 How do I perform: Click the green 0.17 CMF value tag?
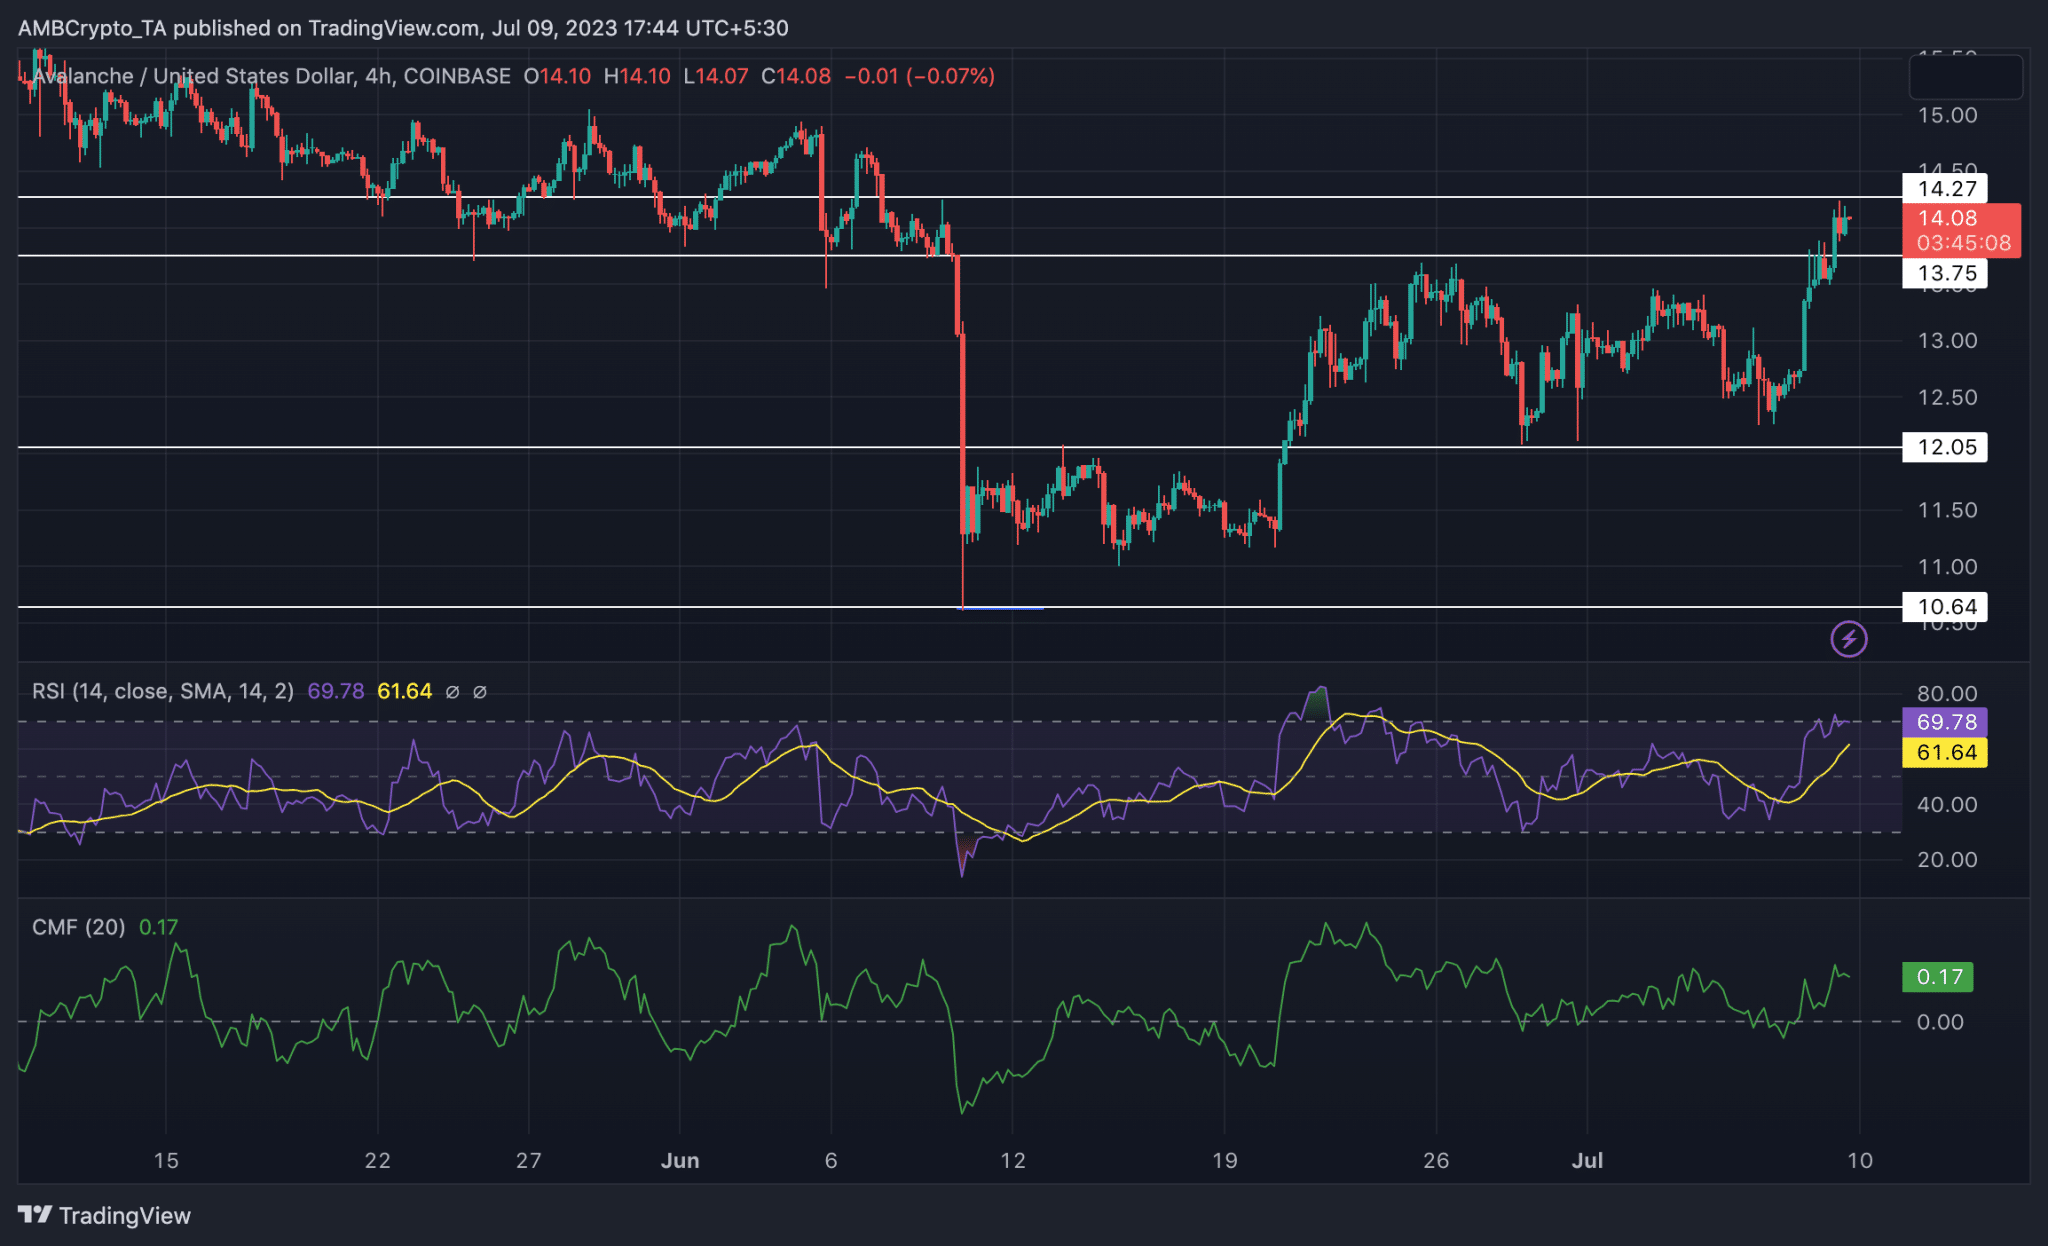pyautogui.click(x=1937, y=977)
